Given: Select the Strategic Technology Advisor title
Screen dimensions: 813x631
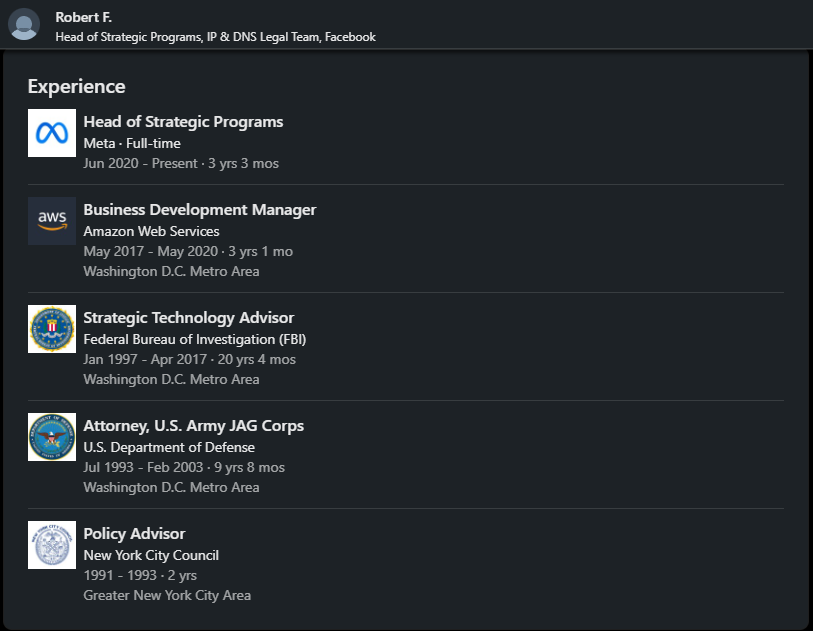Looking at the screenshot, I should click(188, 318).
